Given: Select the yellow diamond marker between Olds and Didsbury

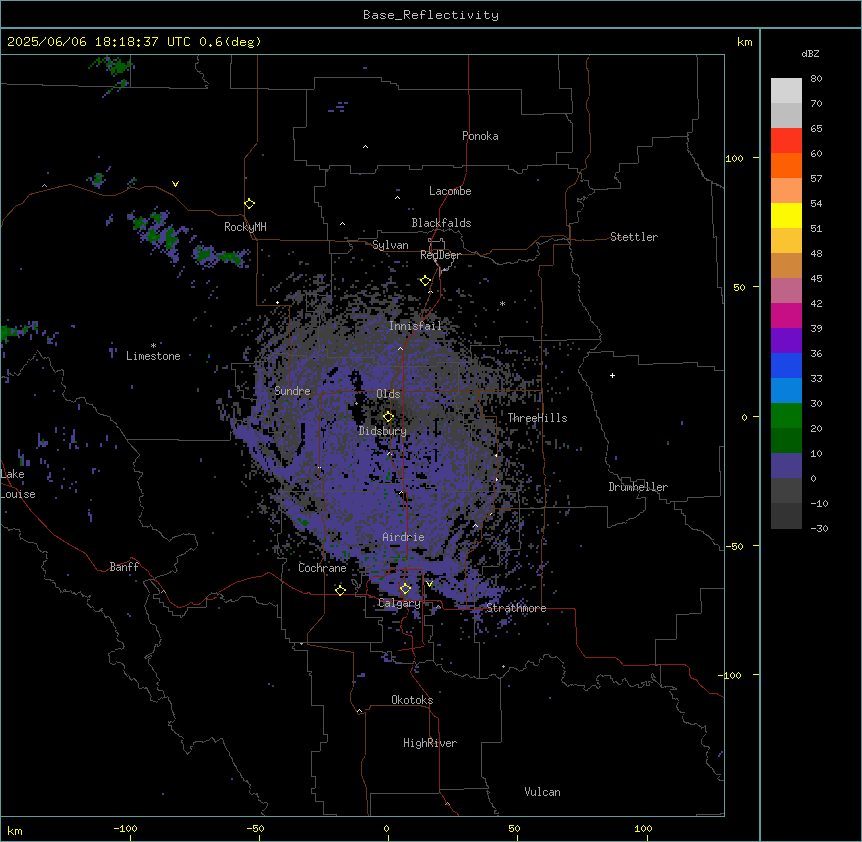Looking at the screenshot, I should coord(388,416).
